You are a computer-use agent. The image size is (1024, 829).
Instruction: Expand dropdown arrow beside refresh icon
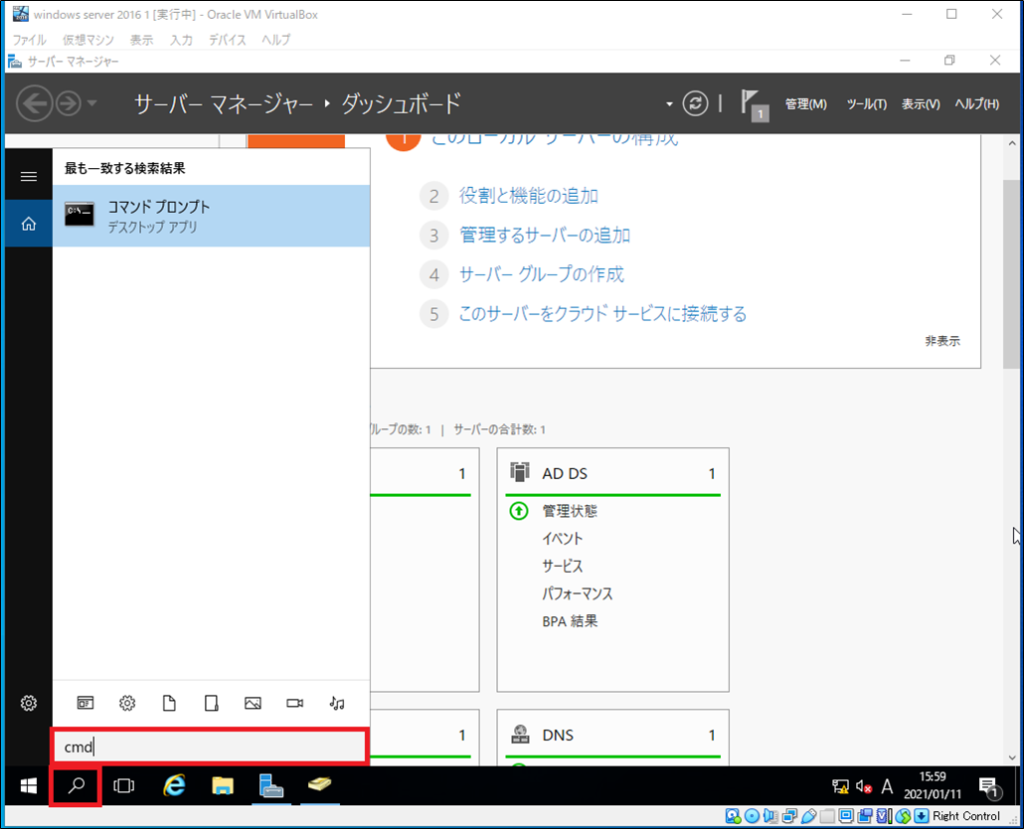(x=669, y=104)
